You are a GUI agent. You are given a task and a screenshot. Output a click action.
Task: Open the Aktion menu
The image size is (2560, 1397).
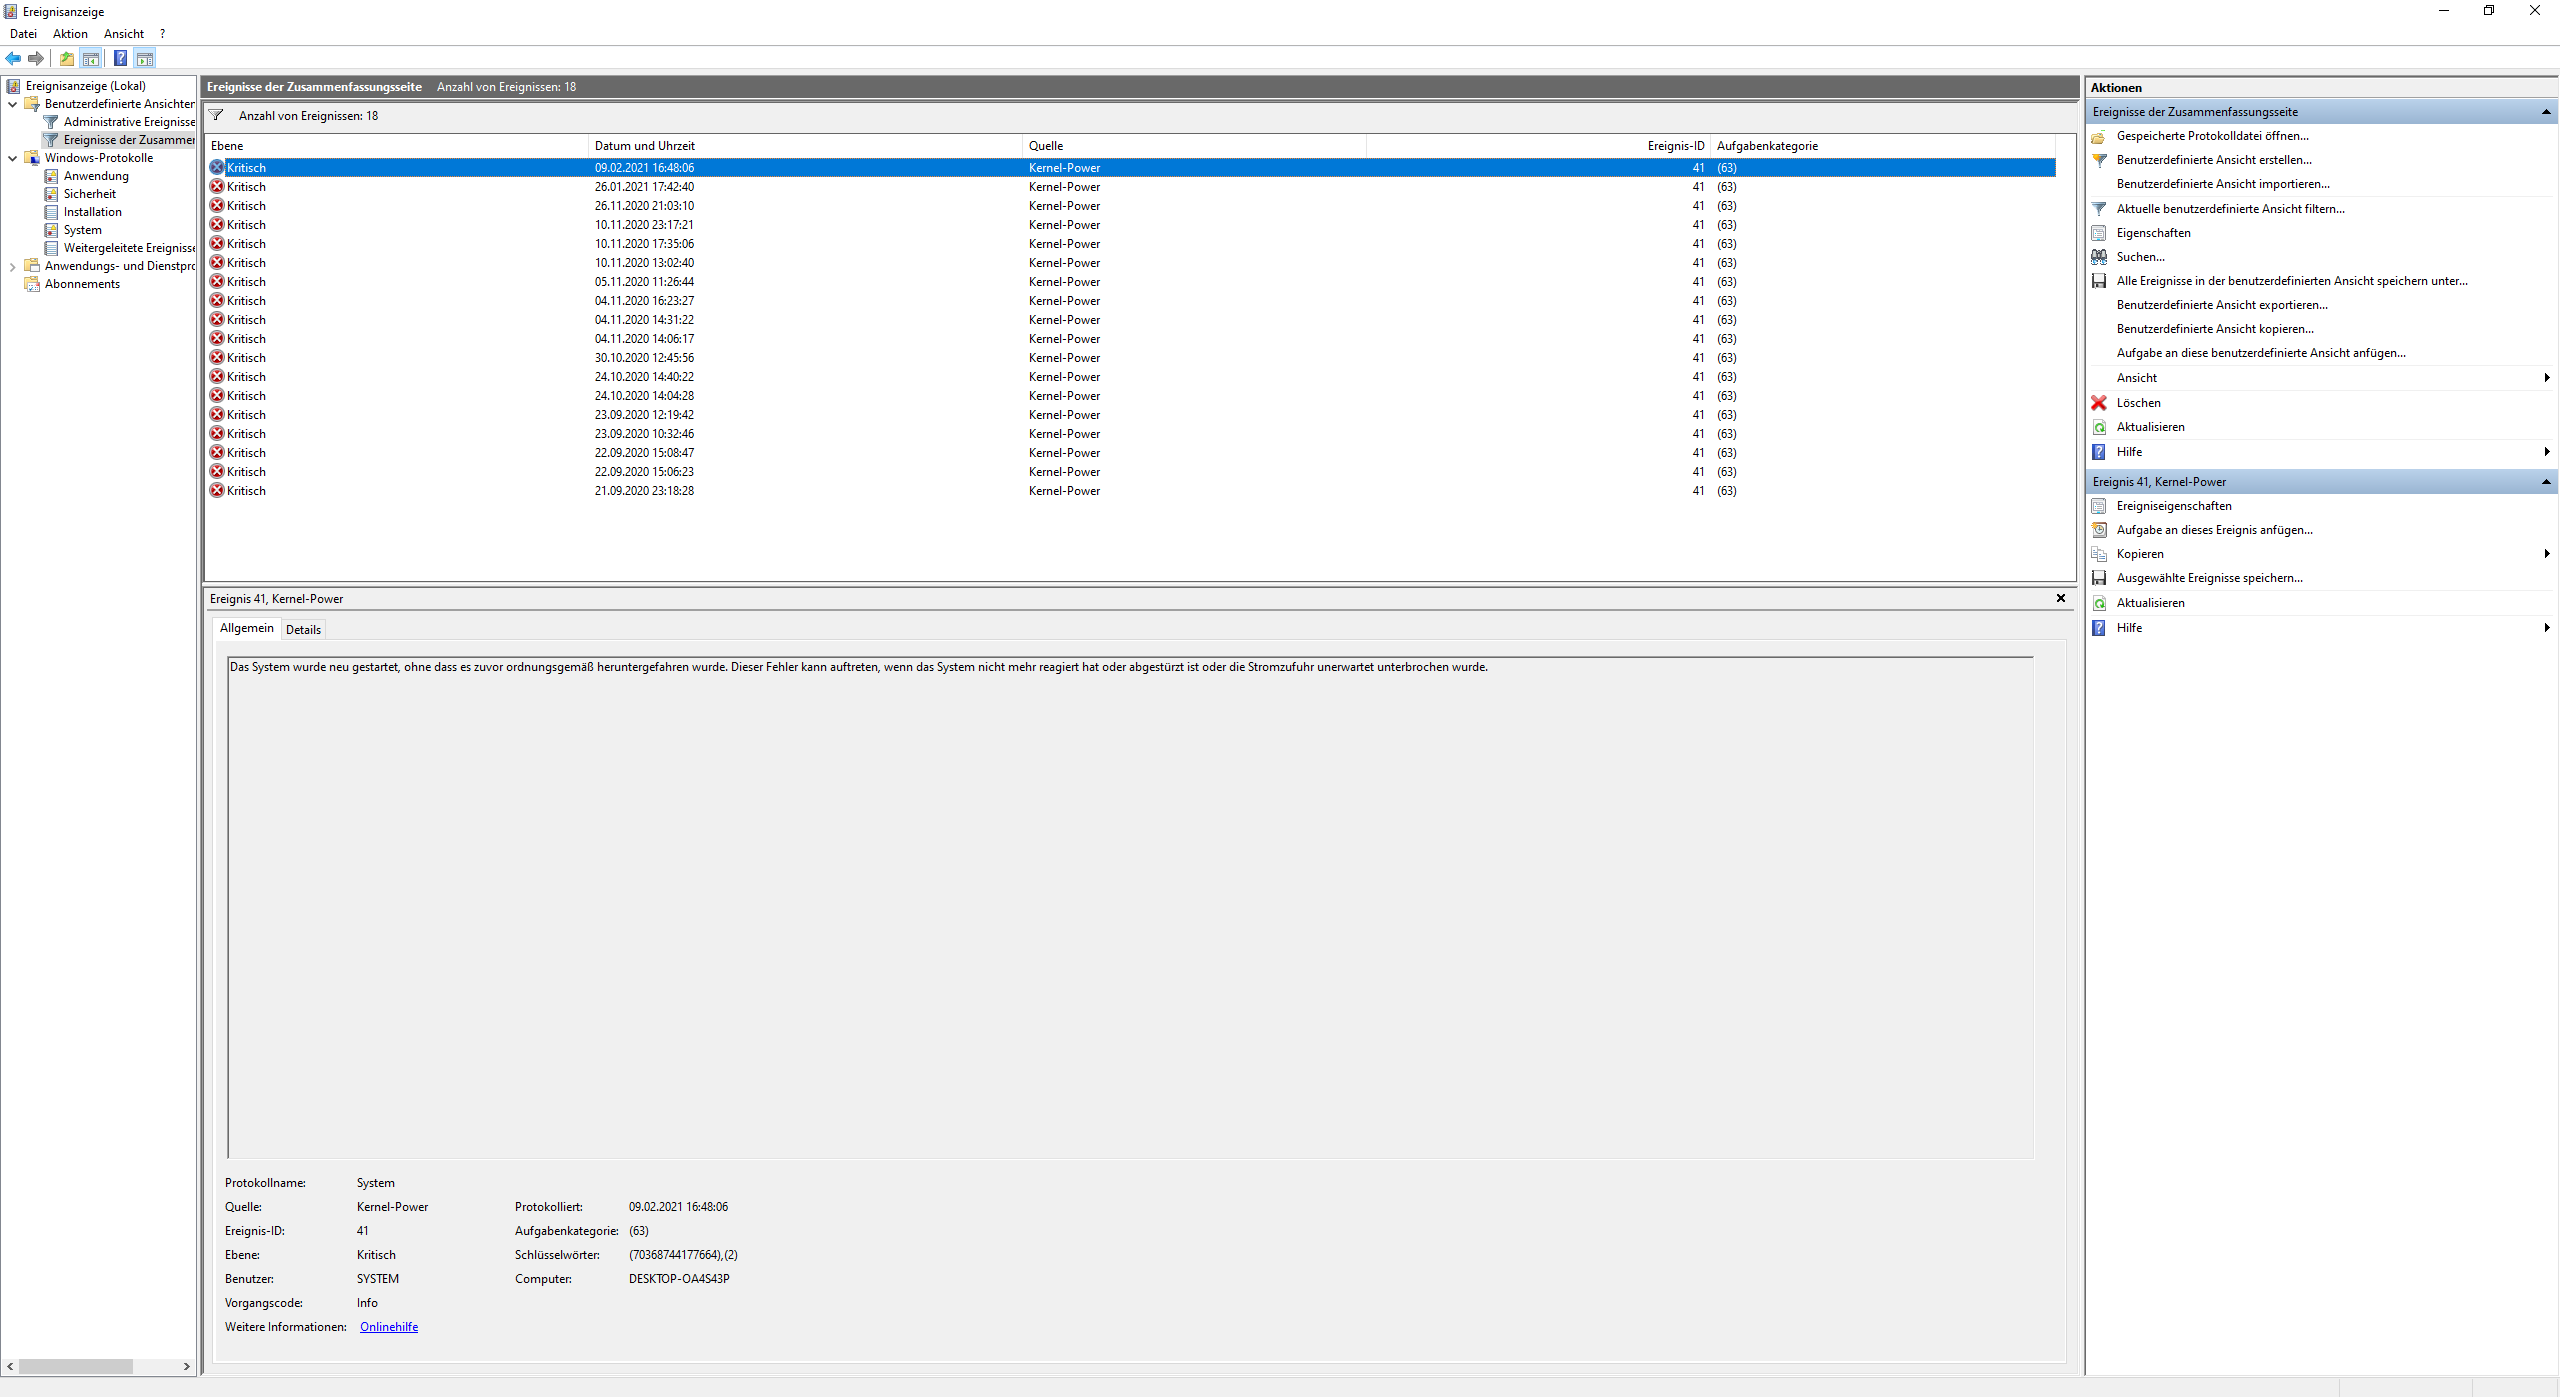point(70,34)
